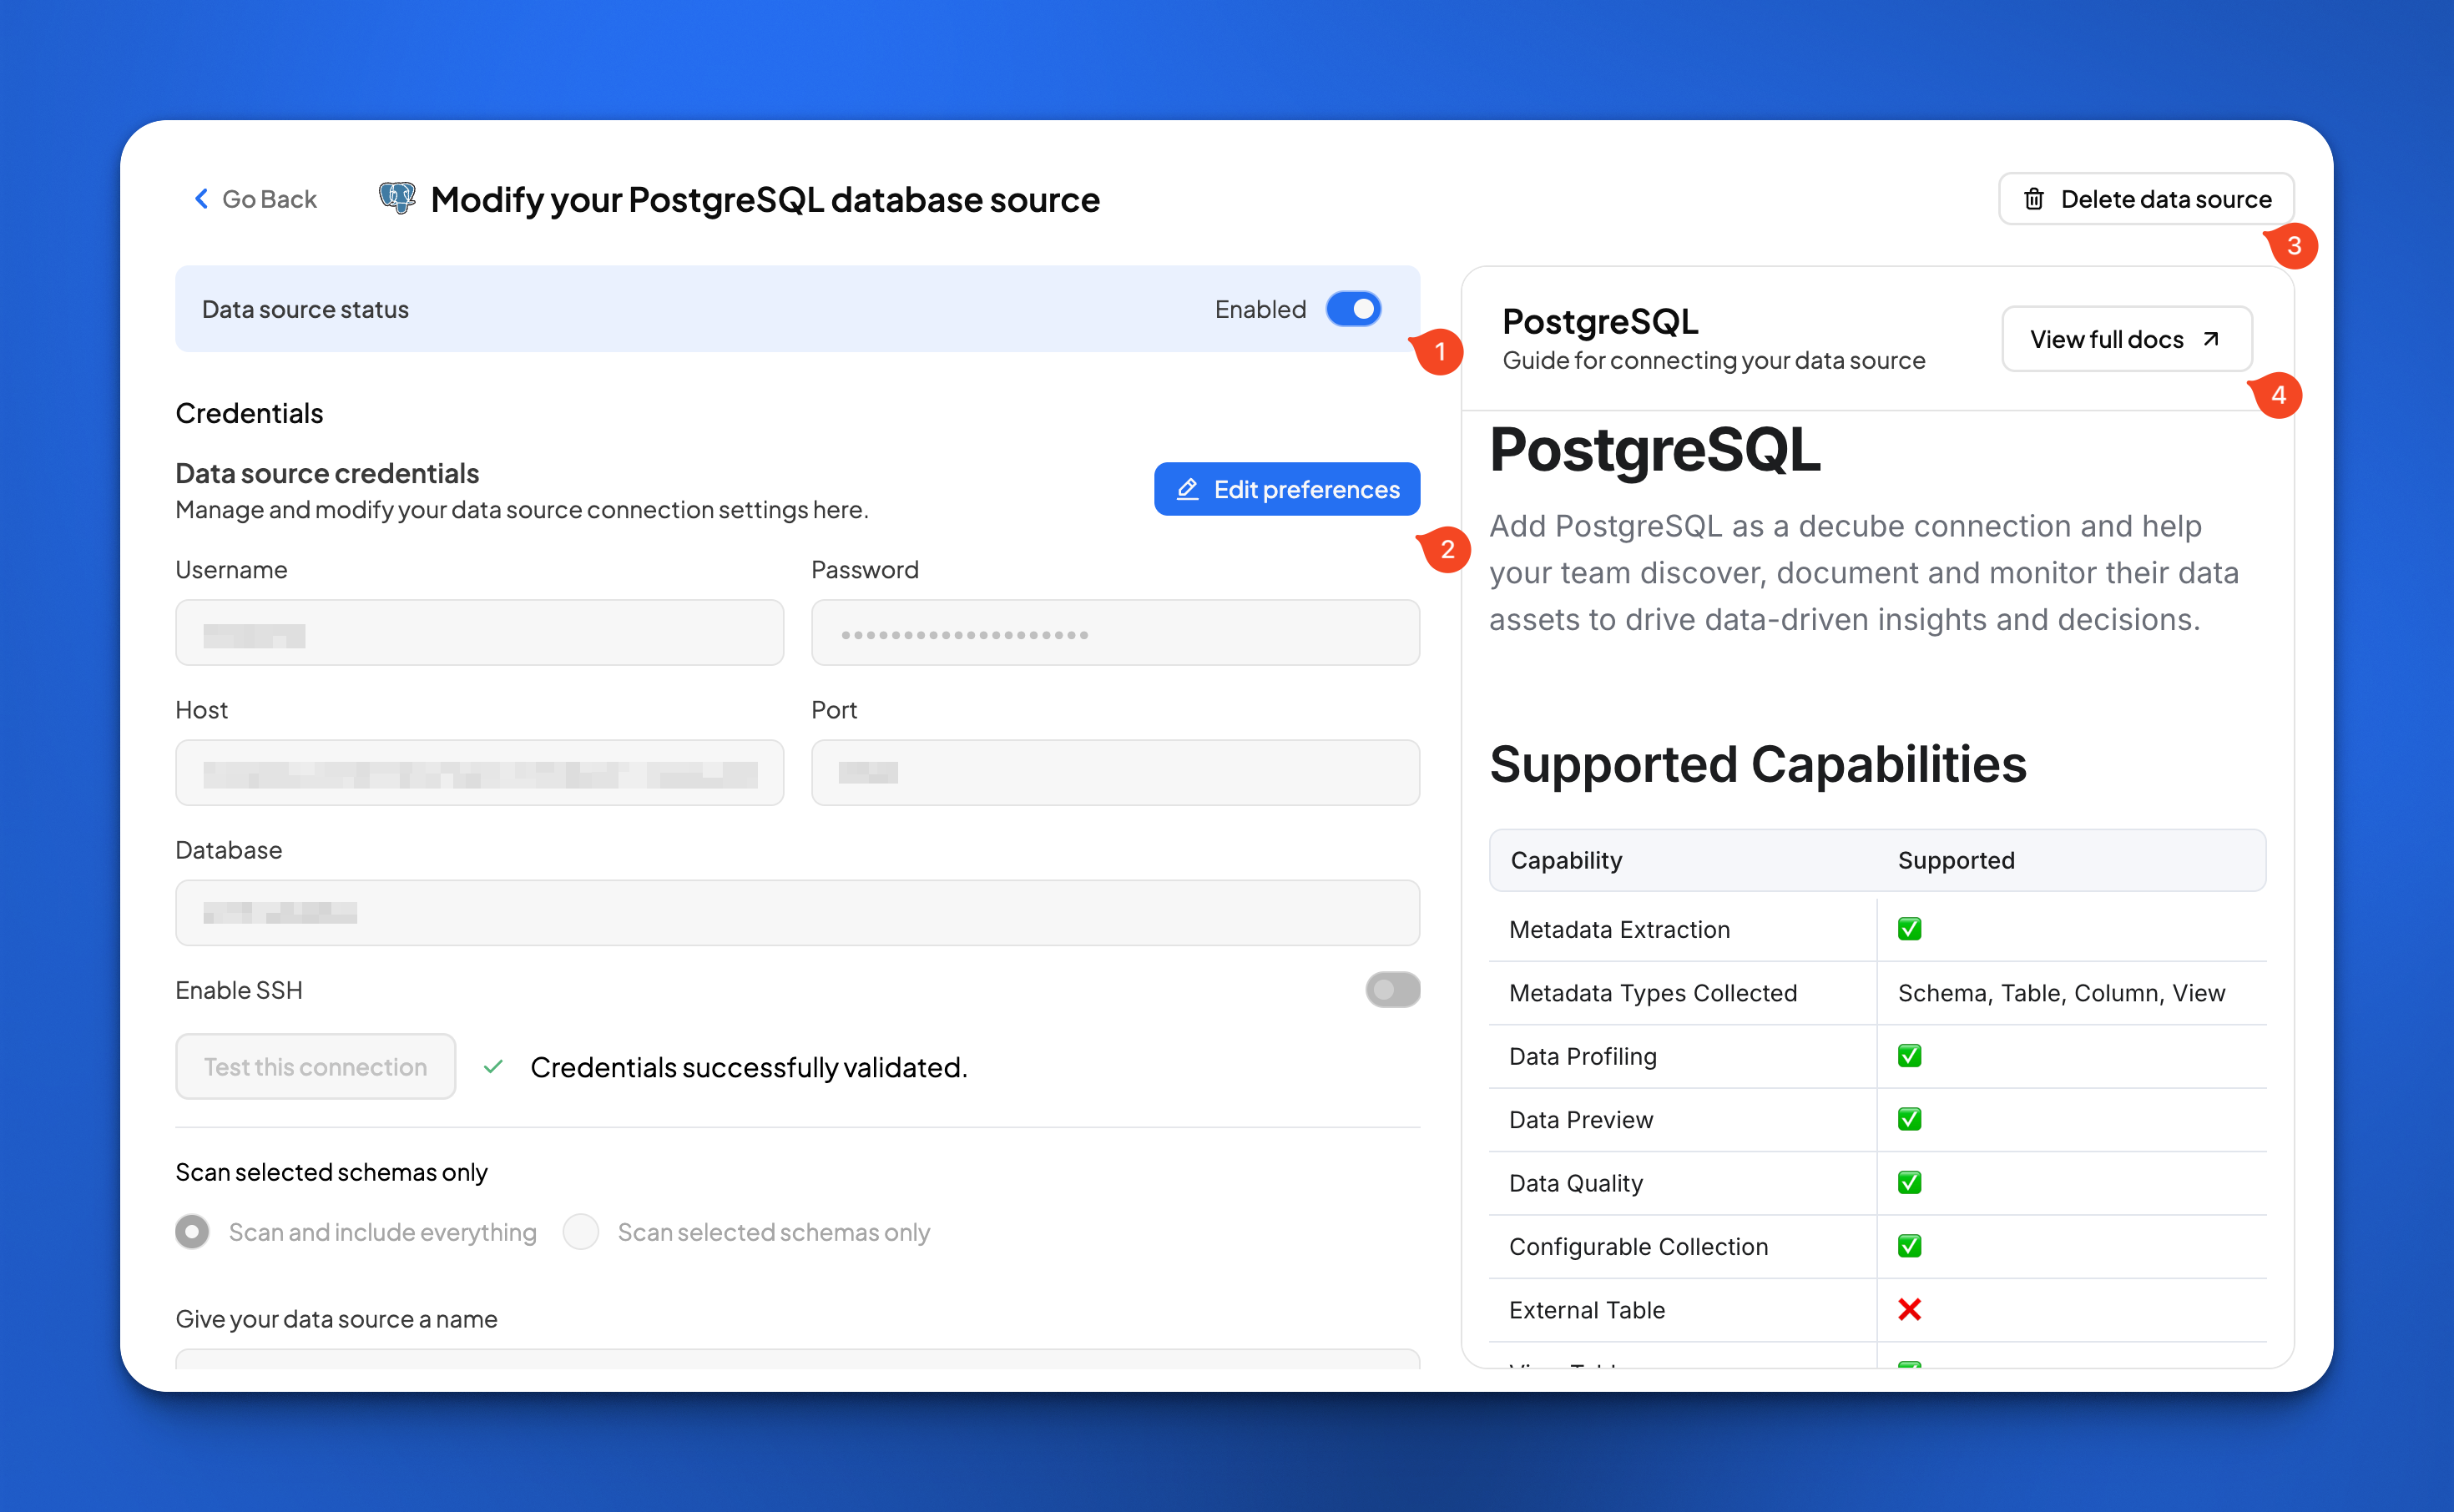This screenshot has width=2454, height=1512.
Task: Click the Delete data source button
Action: coord(2146,199)
